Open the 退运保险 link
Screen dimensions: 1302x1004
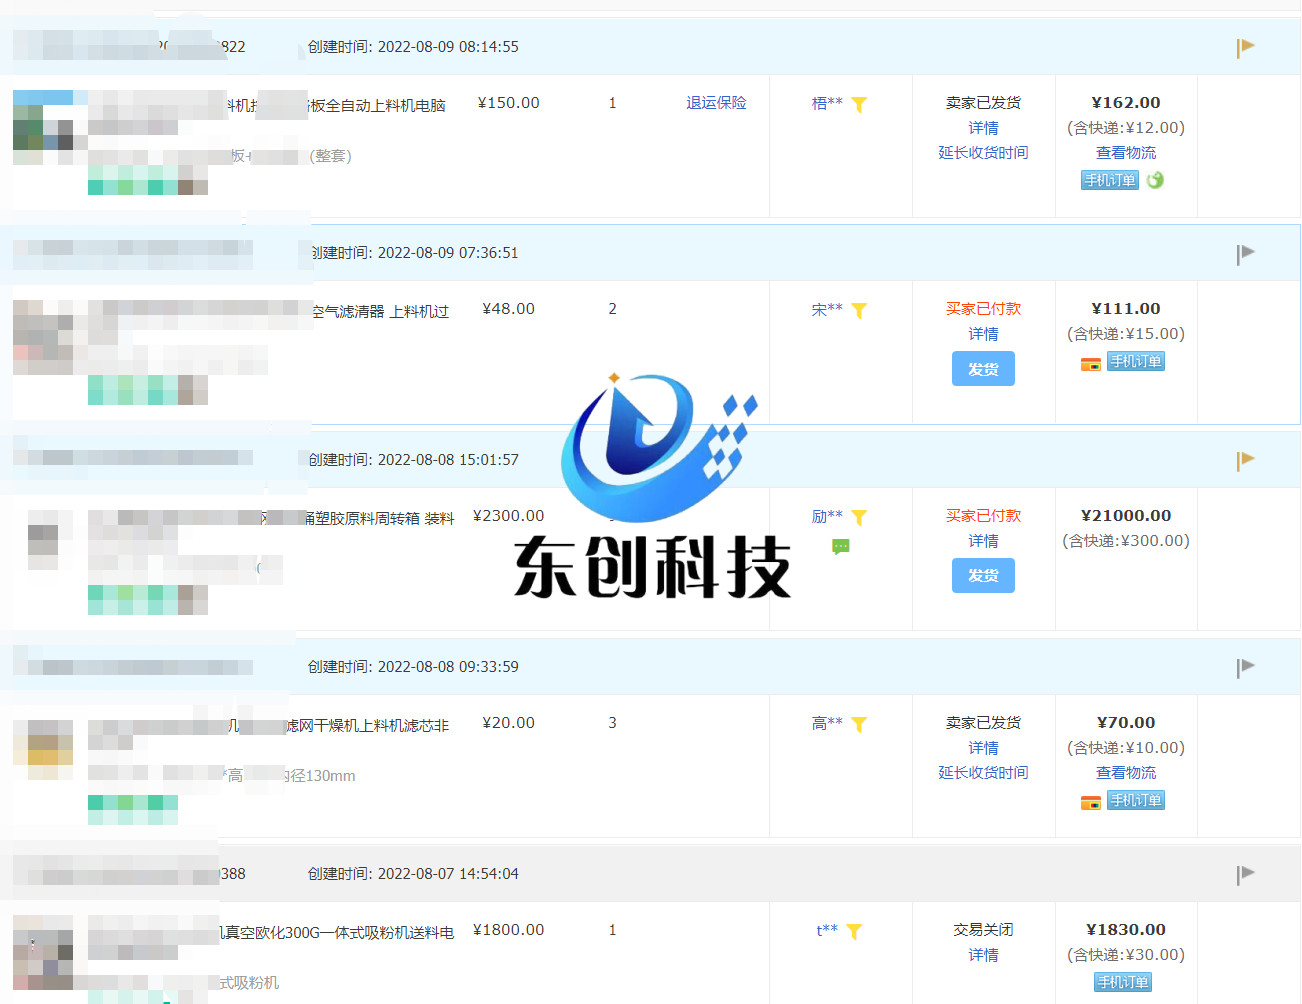click(716, 103)
